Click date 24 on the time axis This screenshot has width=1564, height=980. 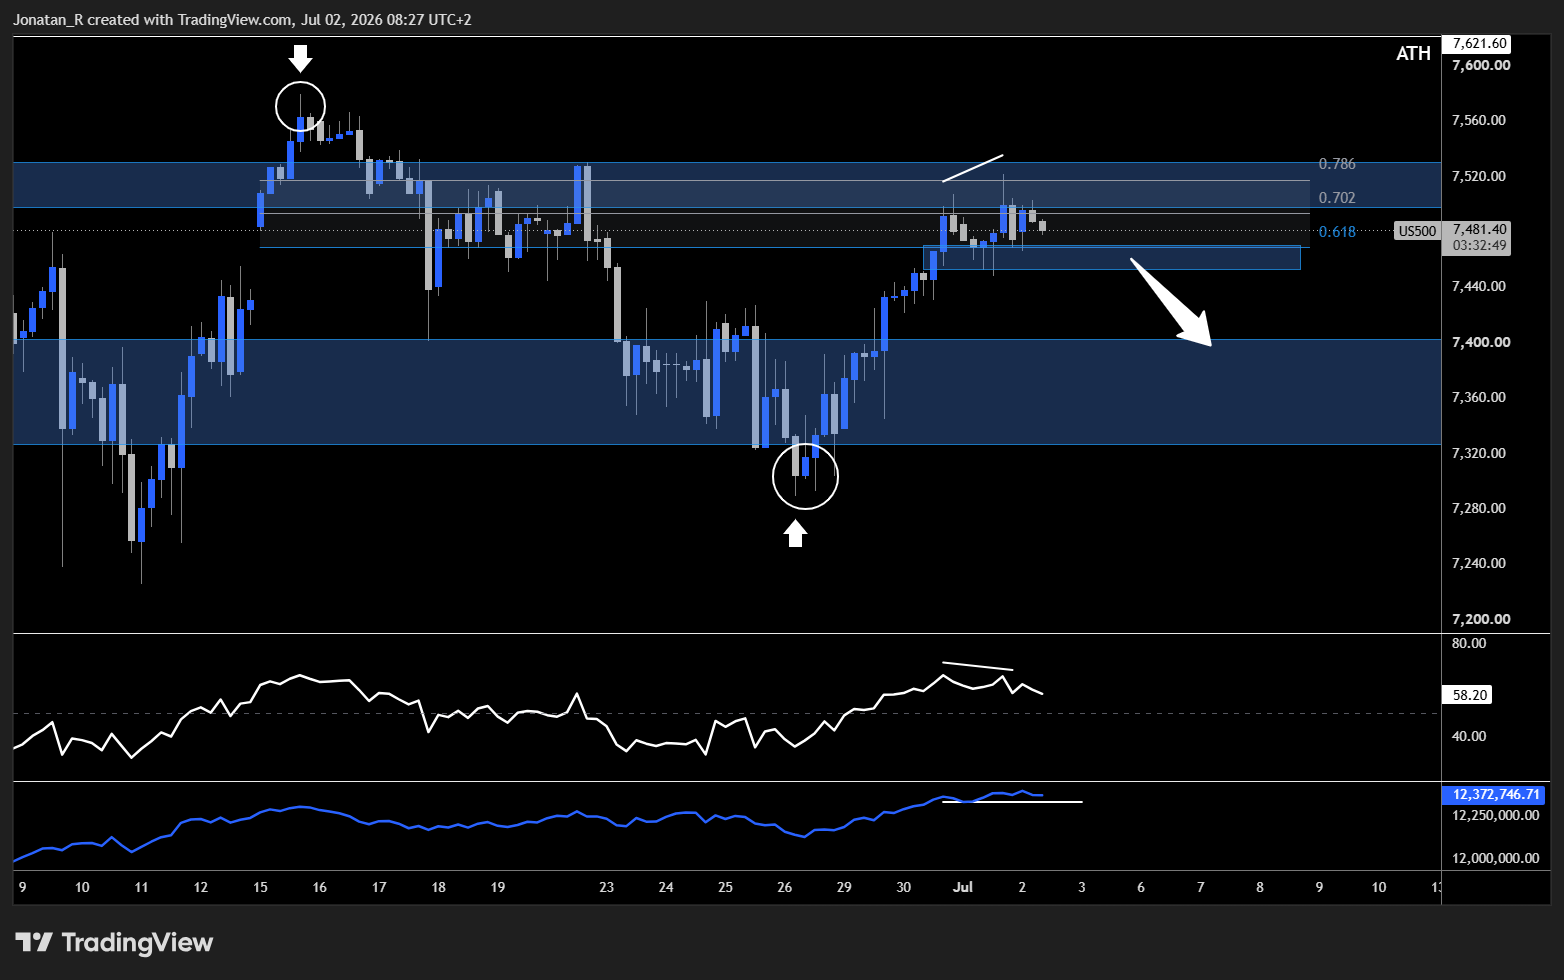coord(666,887)
